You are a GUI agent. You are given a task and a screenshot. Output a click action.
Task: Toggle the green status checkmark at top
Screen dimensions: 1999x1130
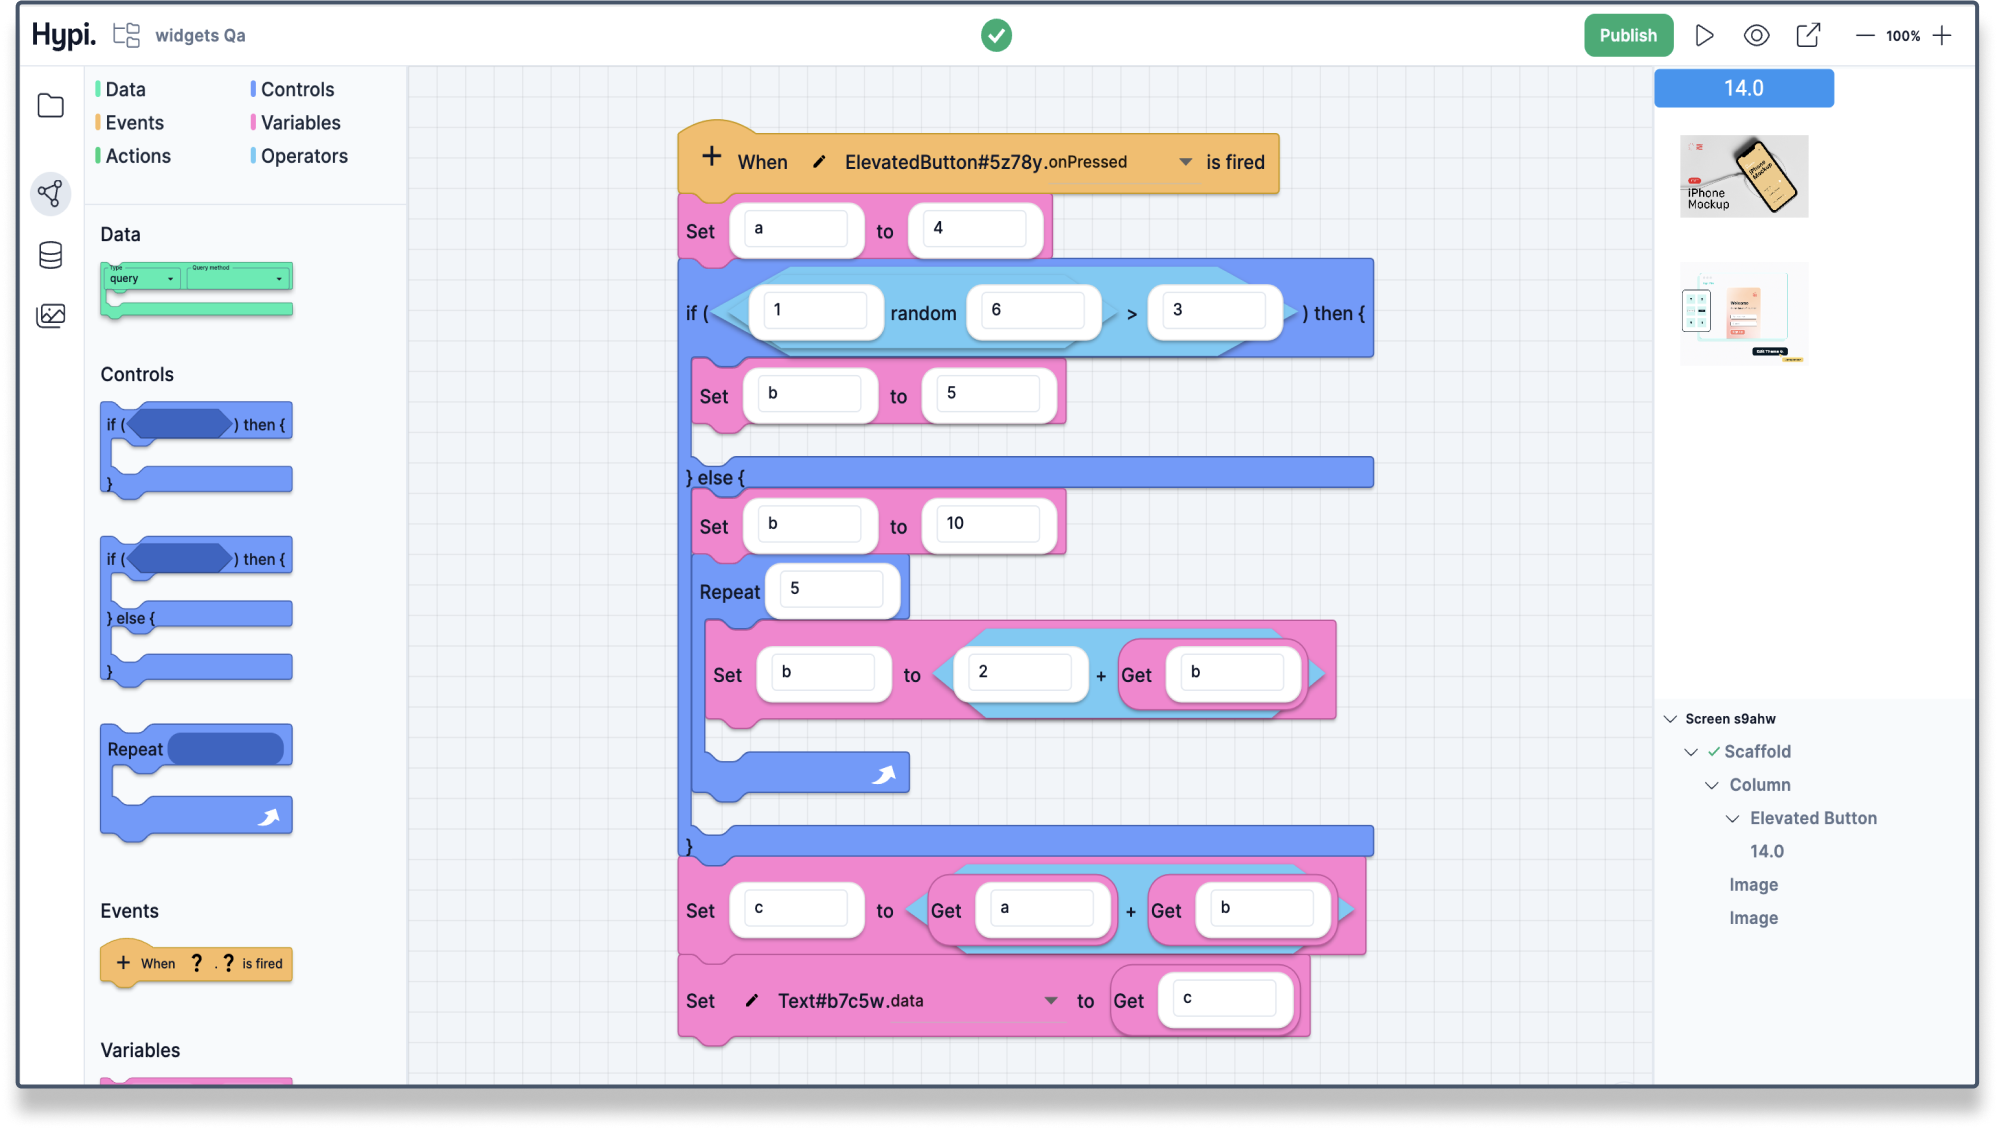(997, 34)
